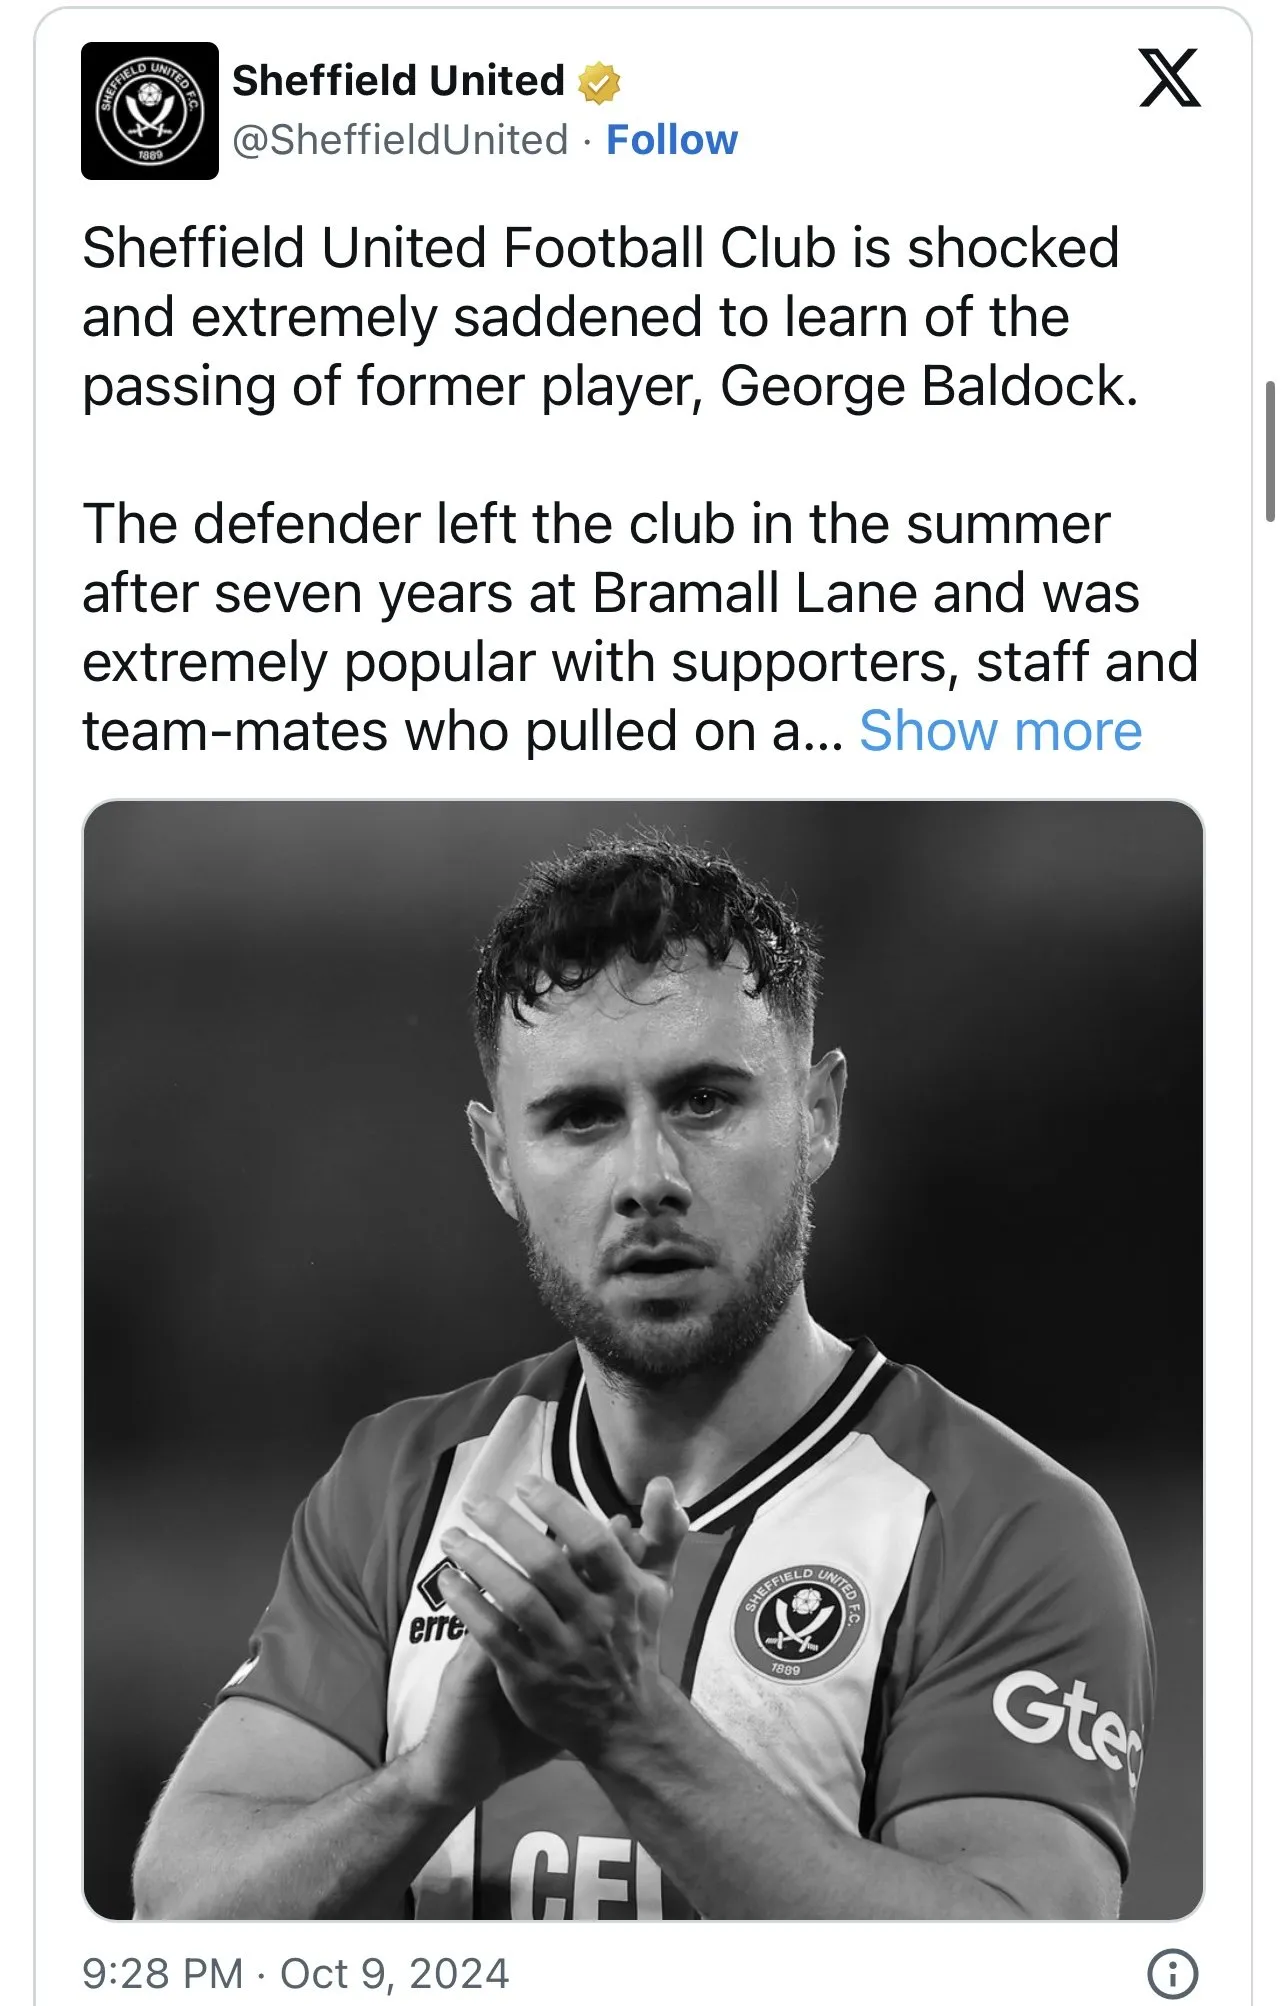
Task: Open the X logo link
Action: 1169,78
